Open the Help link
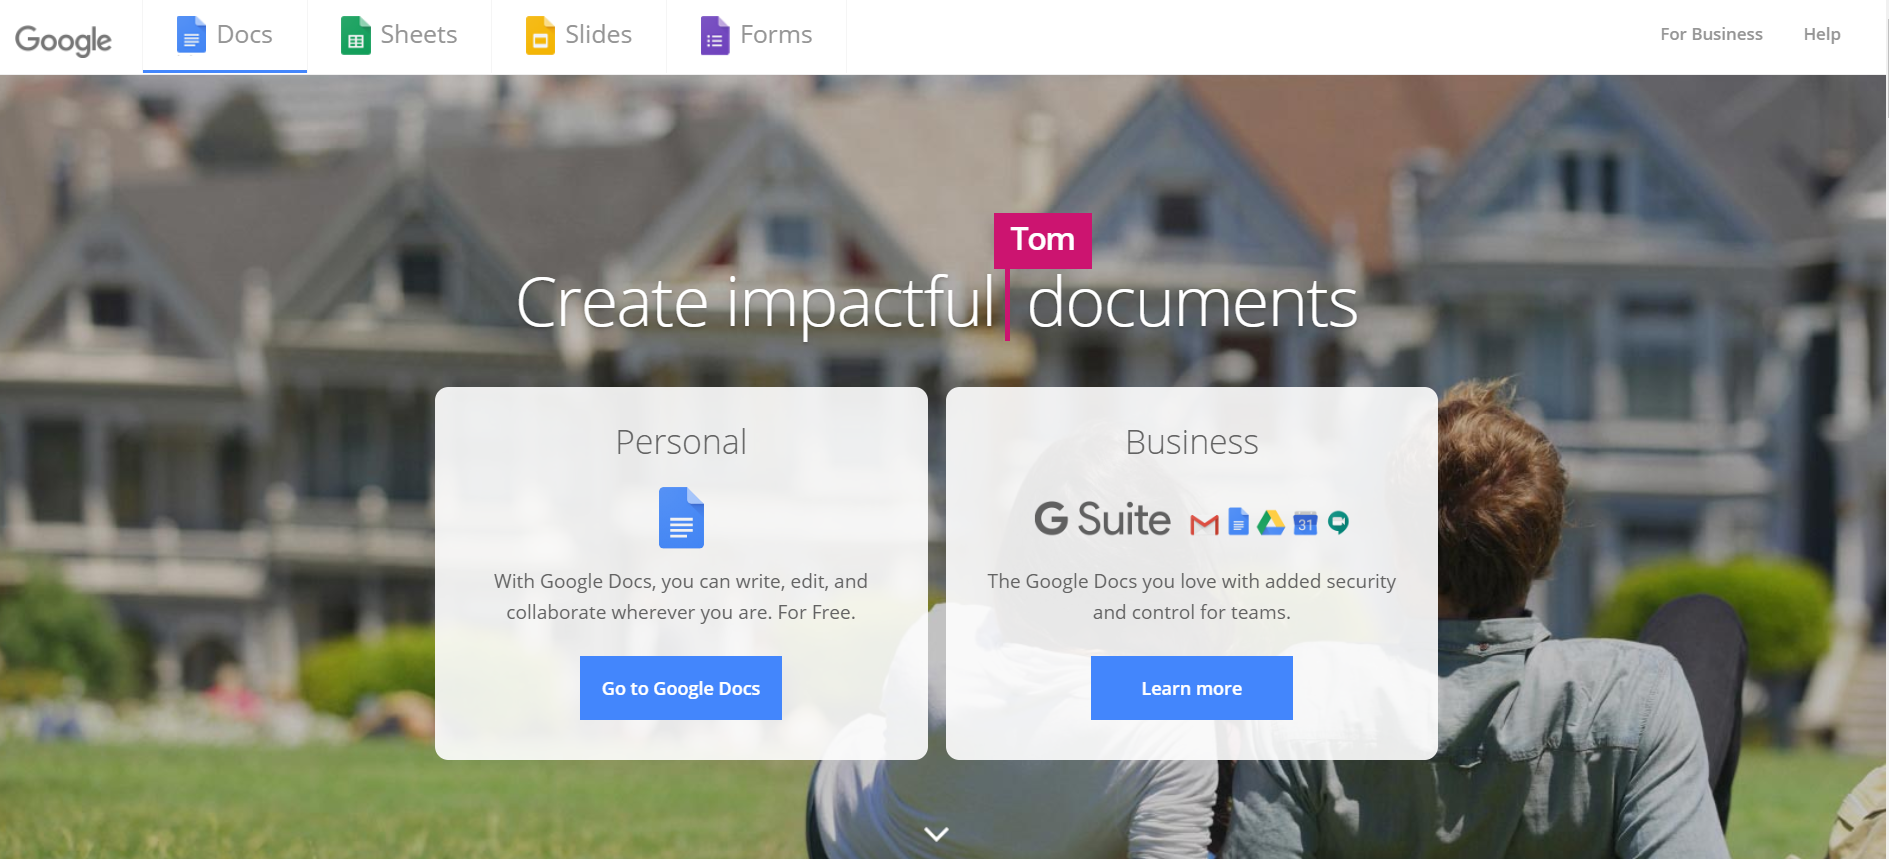 (1821, 34)
